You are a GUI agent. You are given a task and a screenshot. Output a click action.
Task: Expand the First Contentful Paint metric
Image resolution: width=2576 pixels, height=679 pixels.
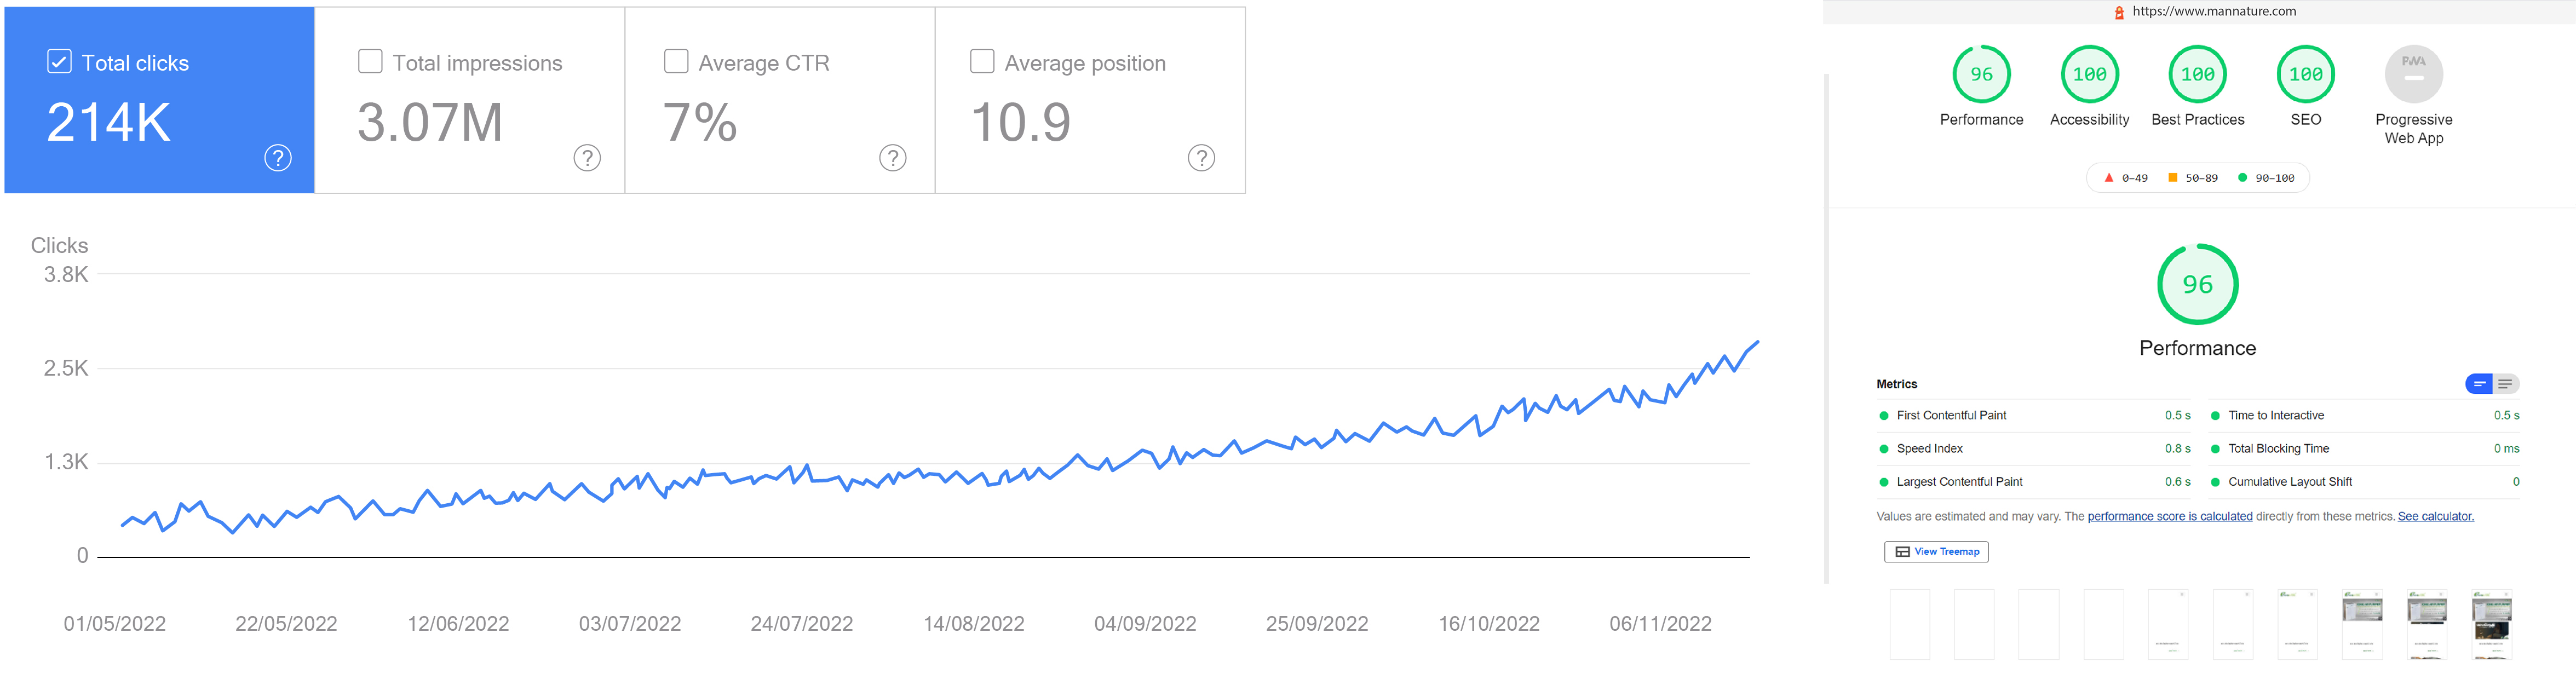[x=2034, y=416]
